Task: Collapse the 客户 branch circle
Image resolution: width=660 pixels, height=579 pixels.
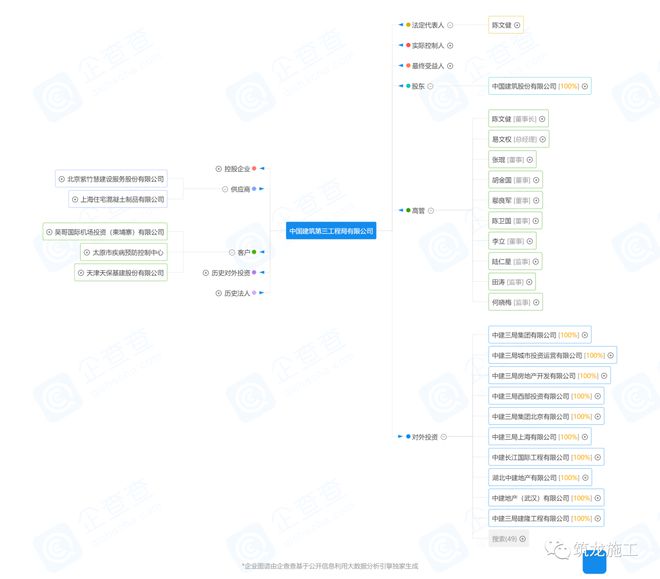Action: click(232, 252)
